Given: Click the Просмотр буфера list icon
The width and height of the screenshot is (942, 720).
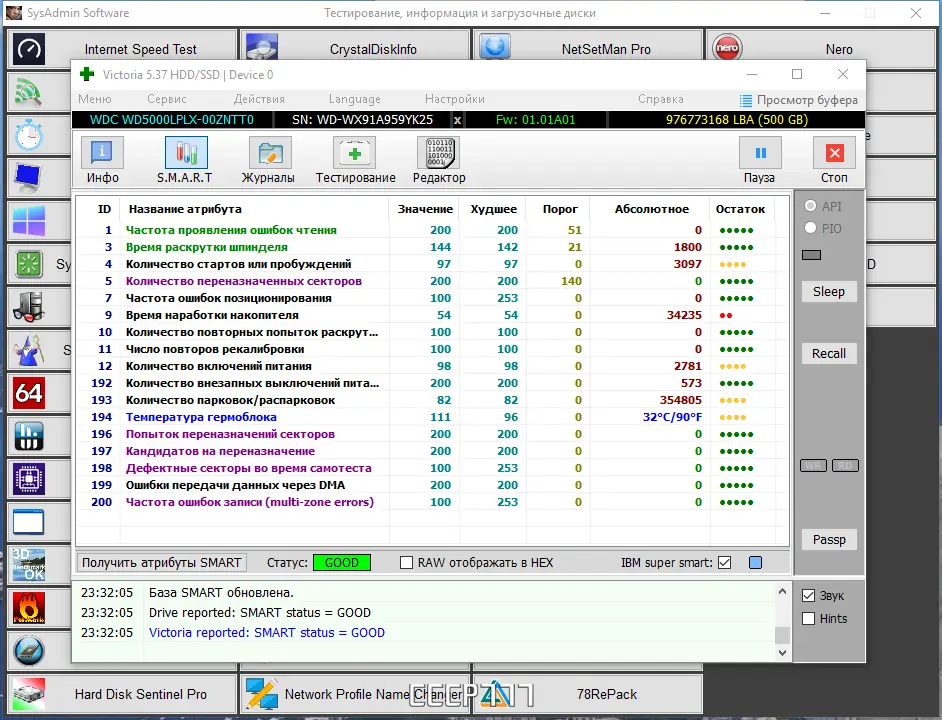Looking at the screenshot, I should (746, 100).
